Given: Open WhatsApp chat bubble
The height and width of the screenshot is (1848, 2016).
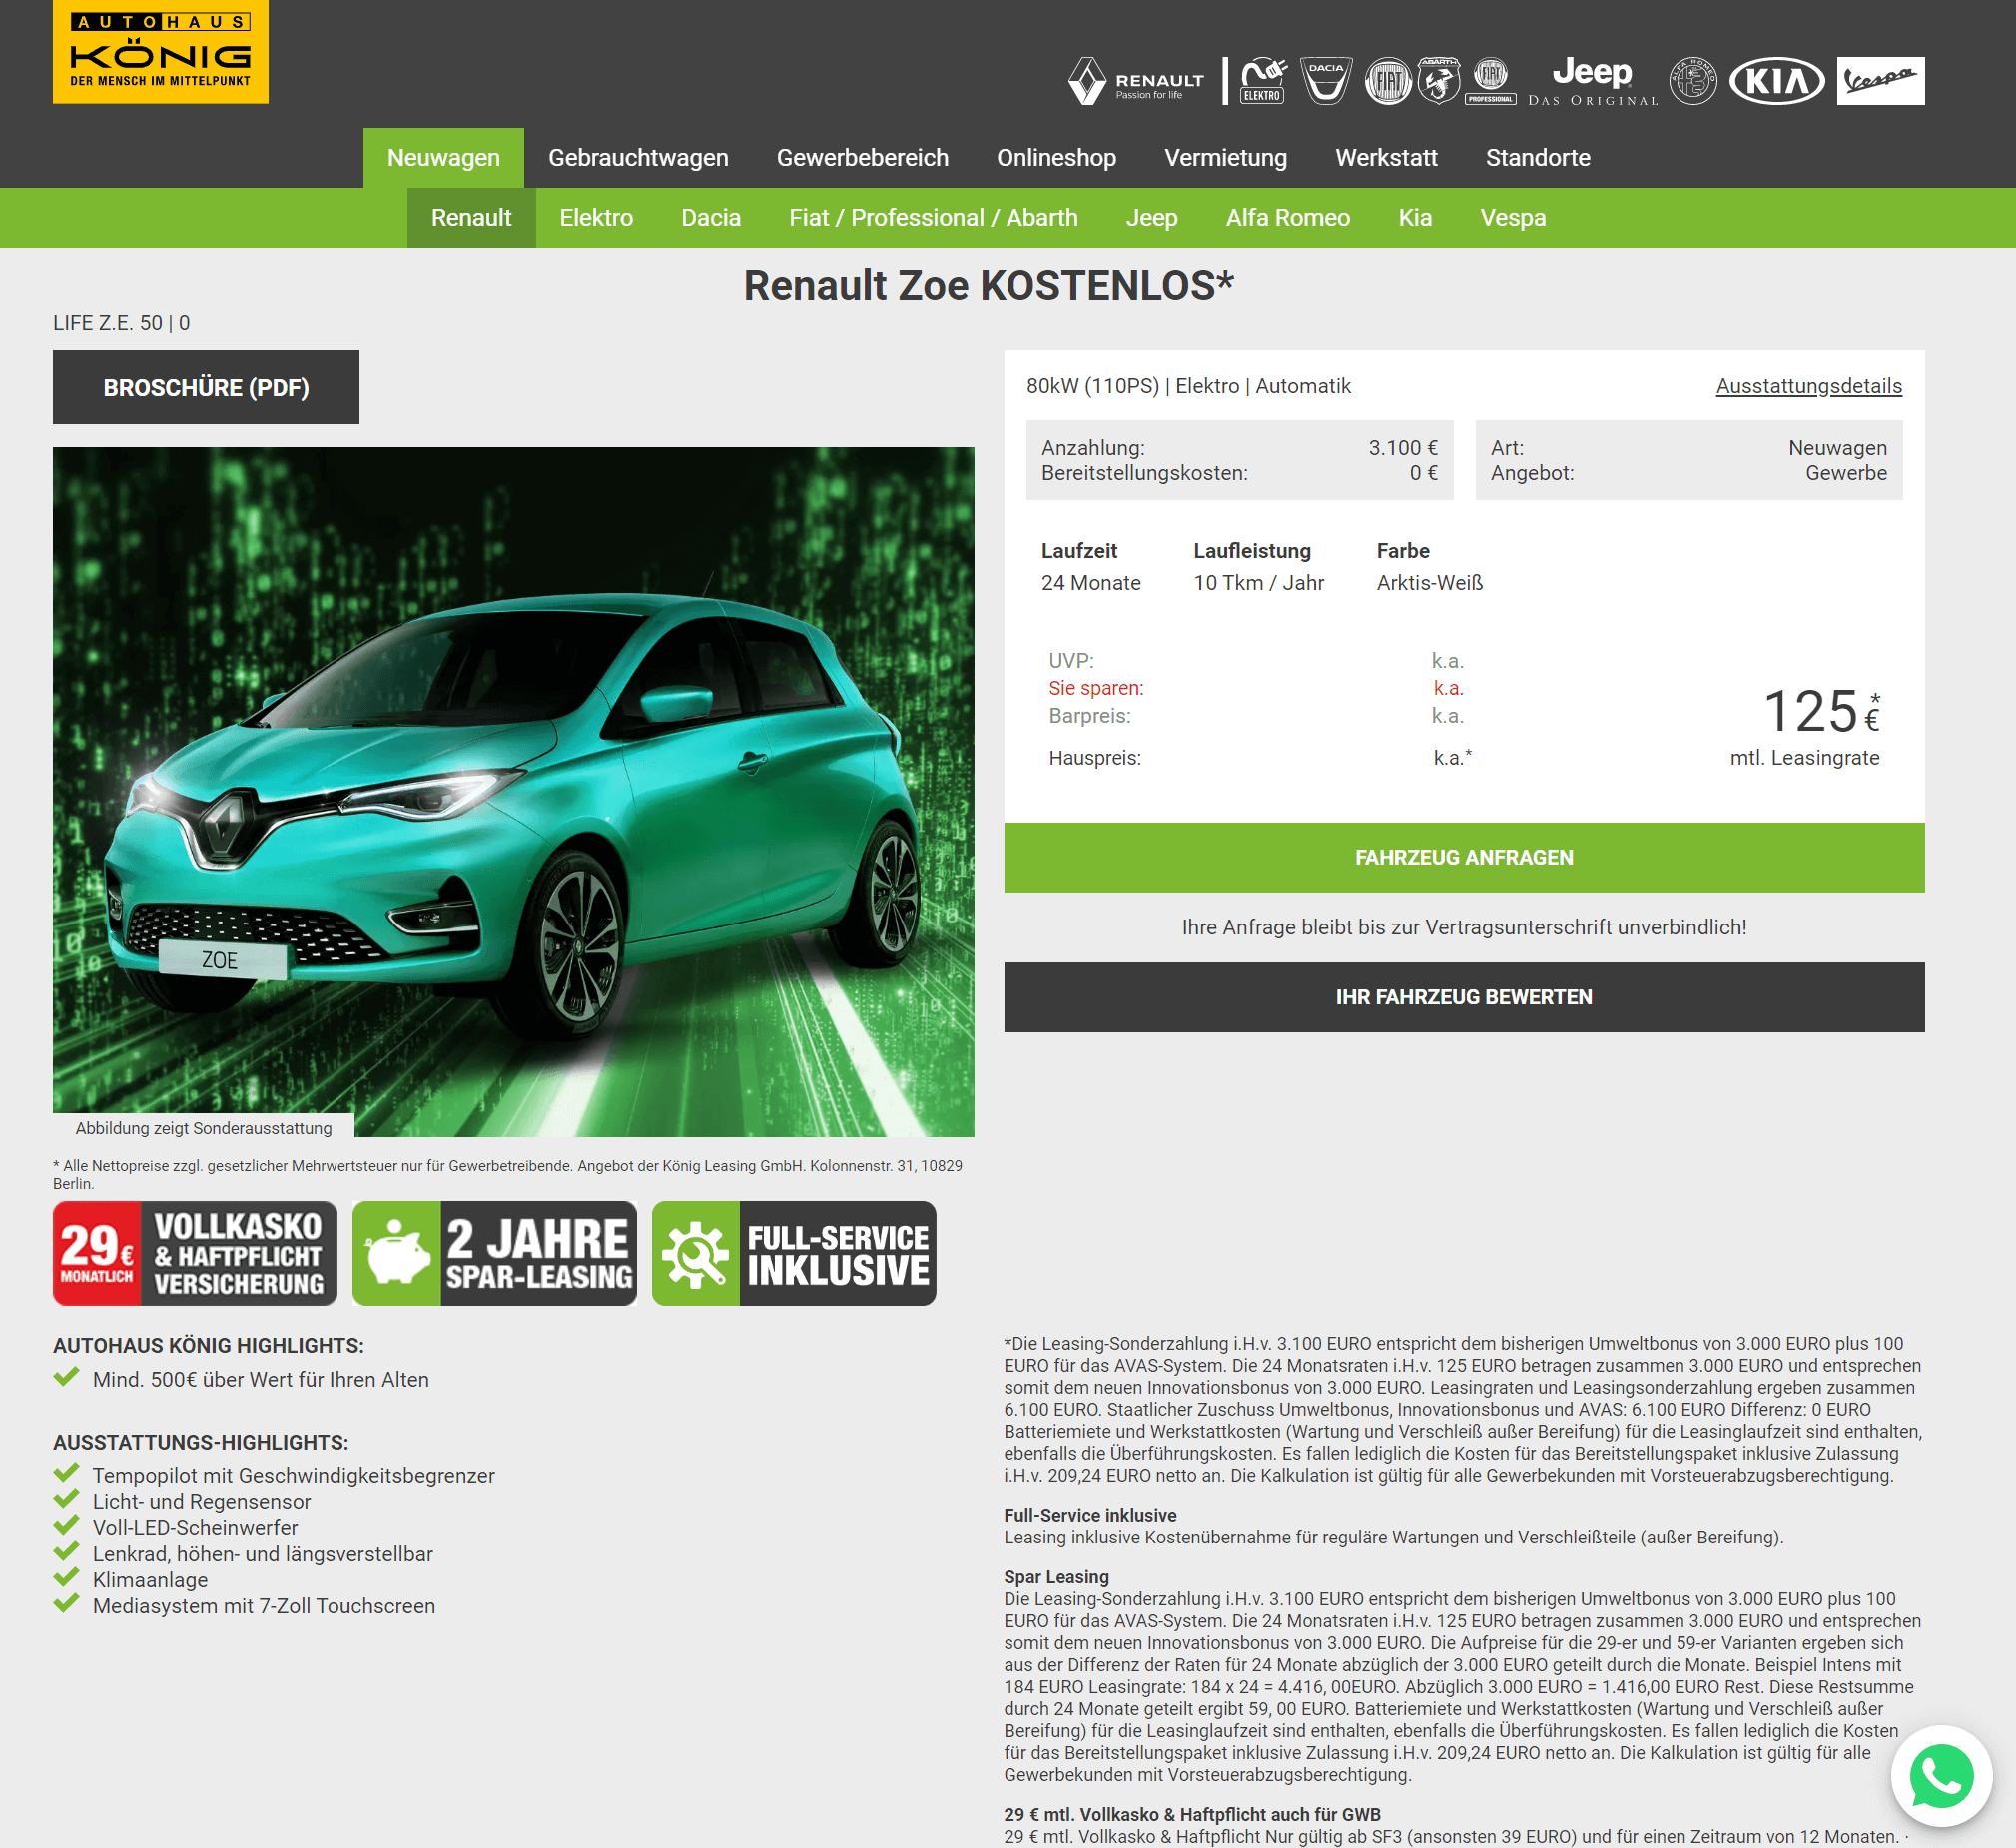Looking at the screenshot, I should pos(1941,1776).
